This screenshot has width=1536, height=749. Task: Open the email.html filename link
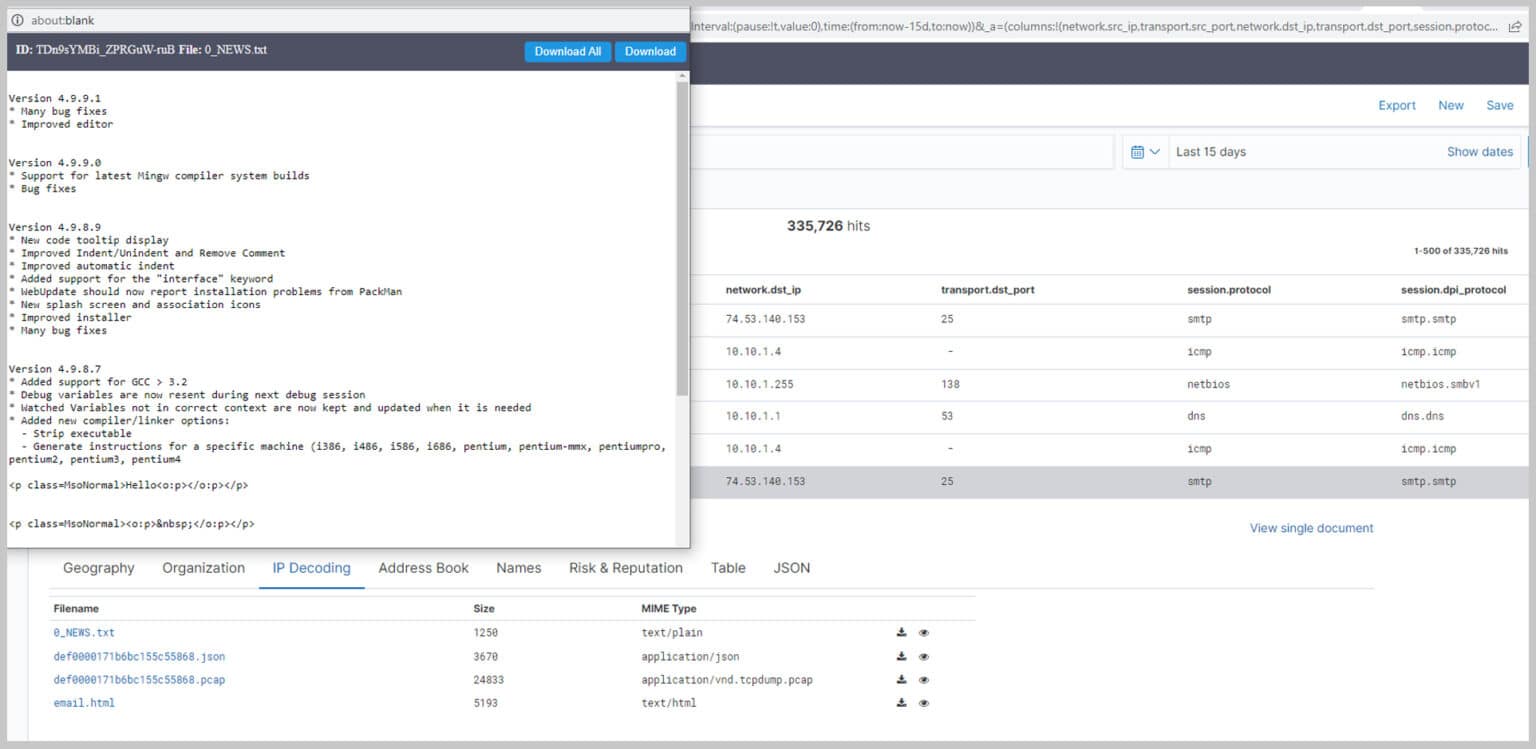point(84,703)
